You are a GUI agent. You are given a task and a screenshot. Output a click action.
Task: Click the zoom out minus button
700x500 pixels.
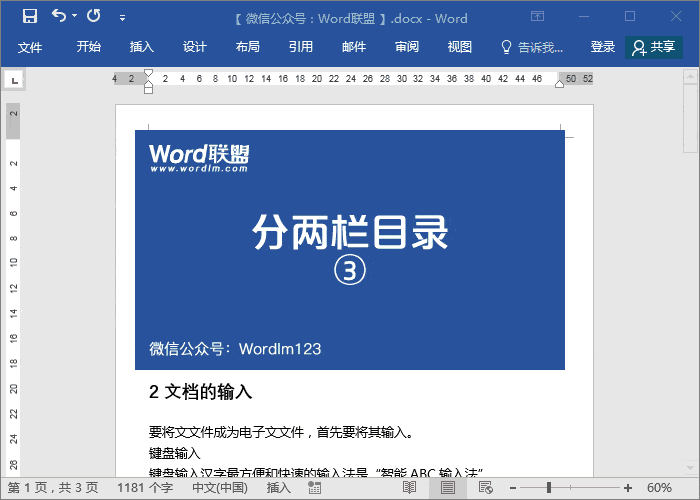513,488
